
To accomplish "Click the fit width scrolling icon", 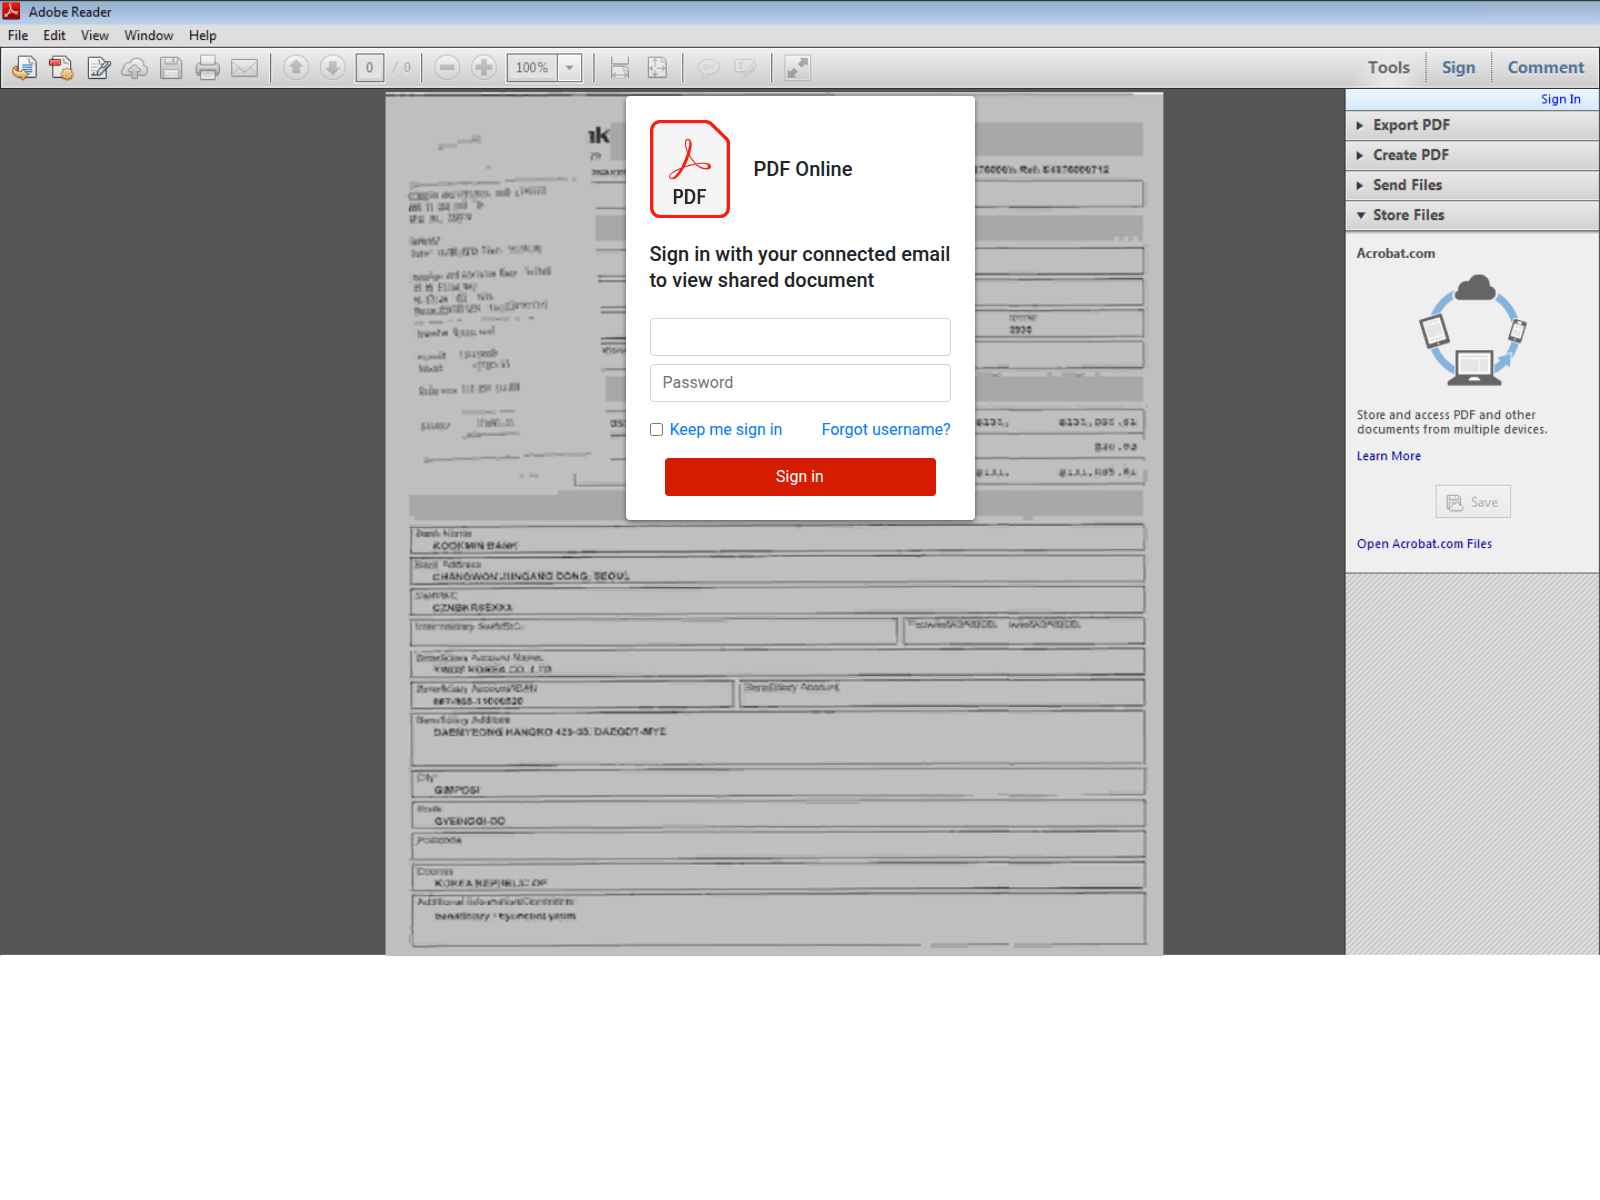I will point(620,67).
